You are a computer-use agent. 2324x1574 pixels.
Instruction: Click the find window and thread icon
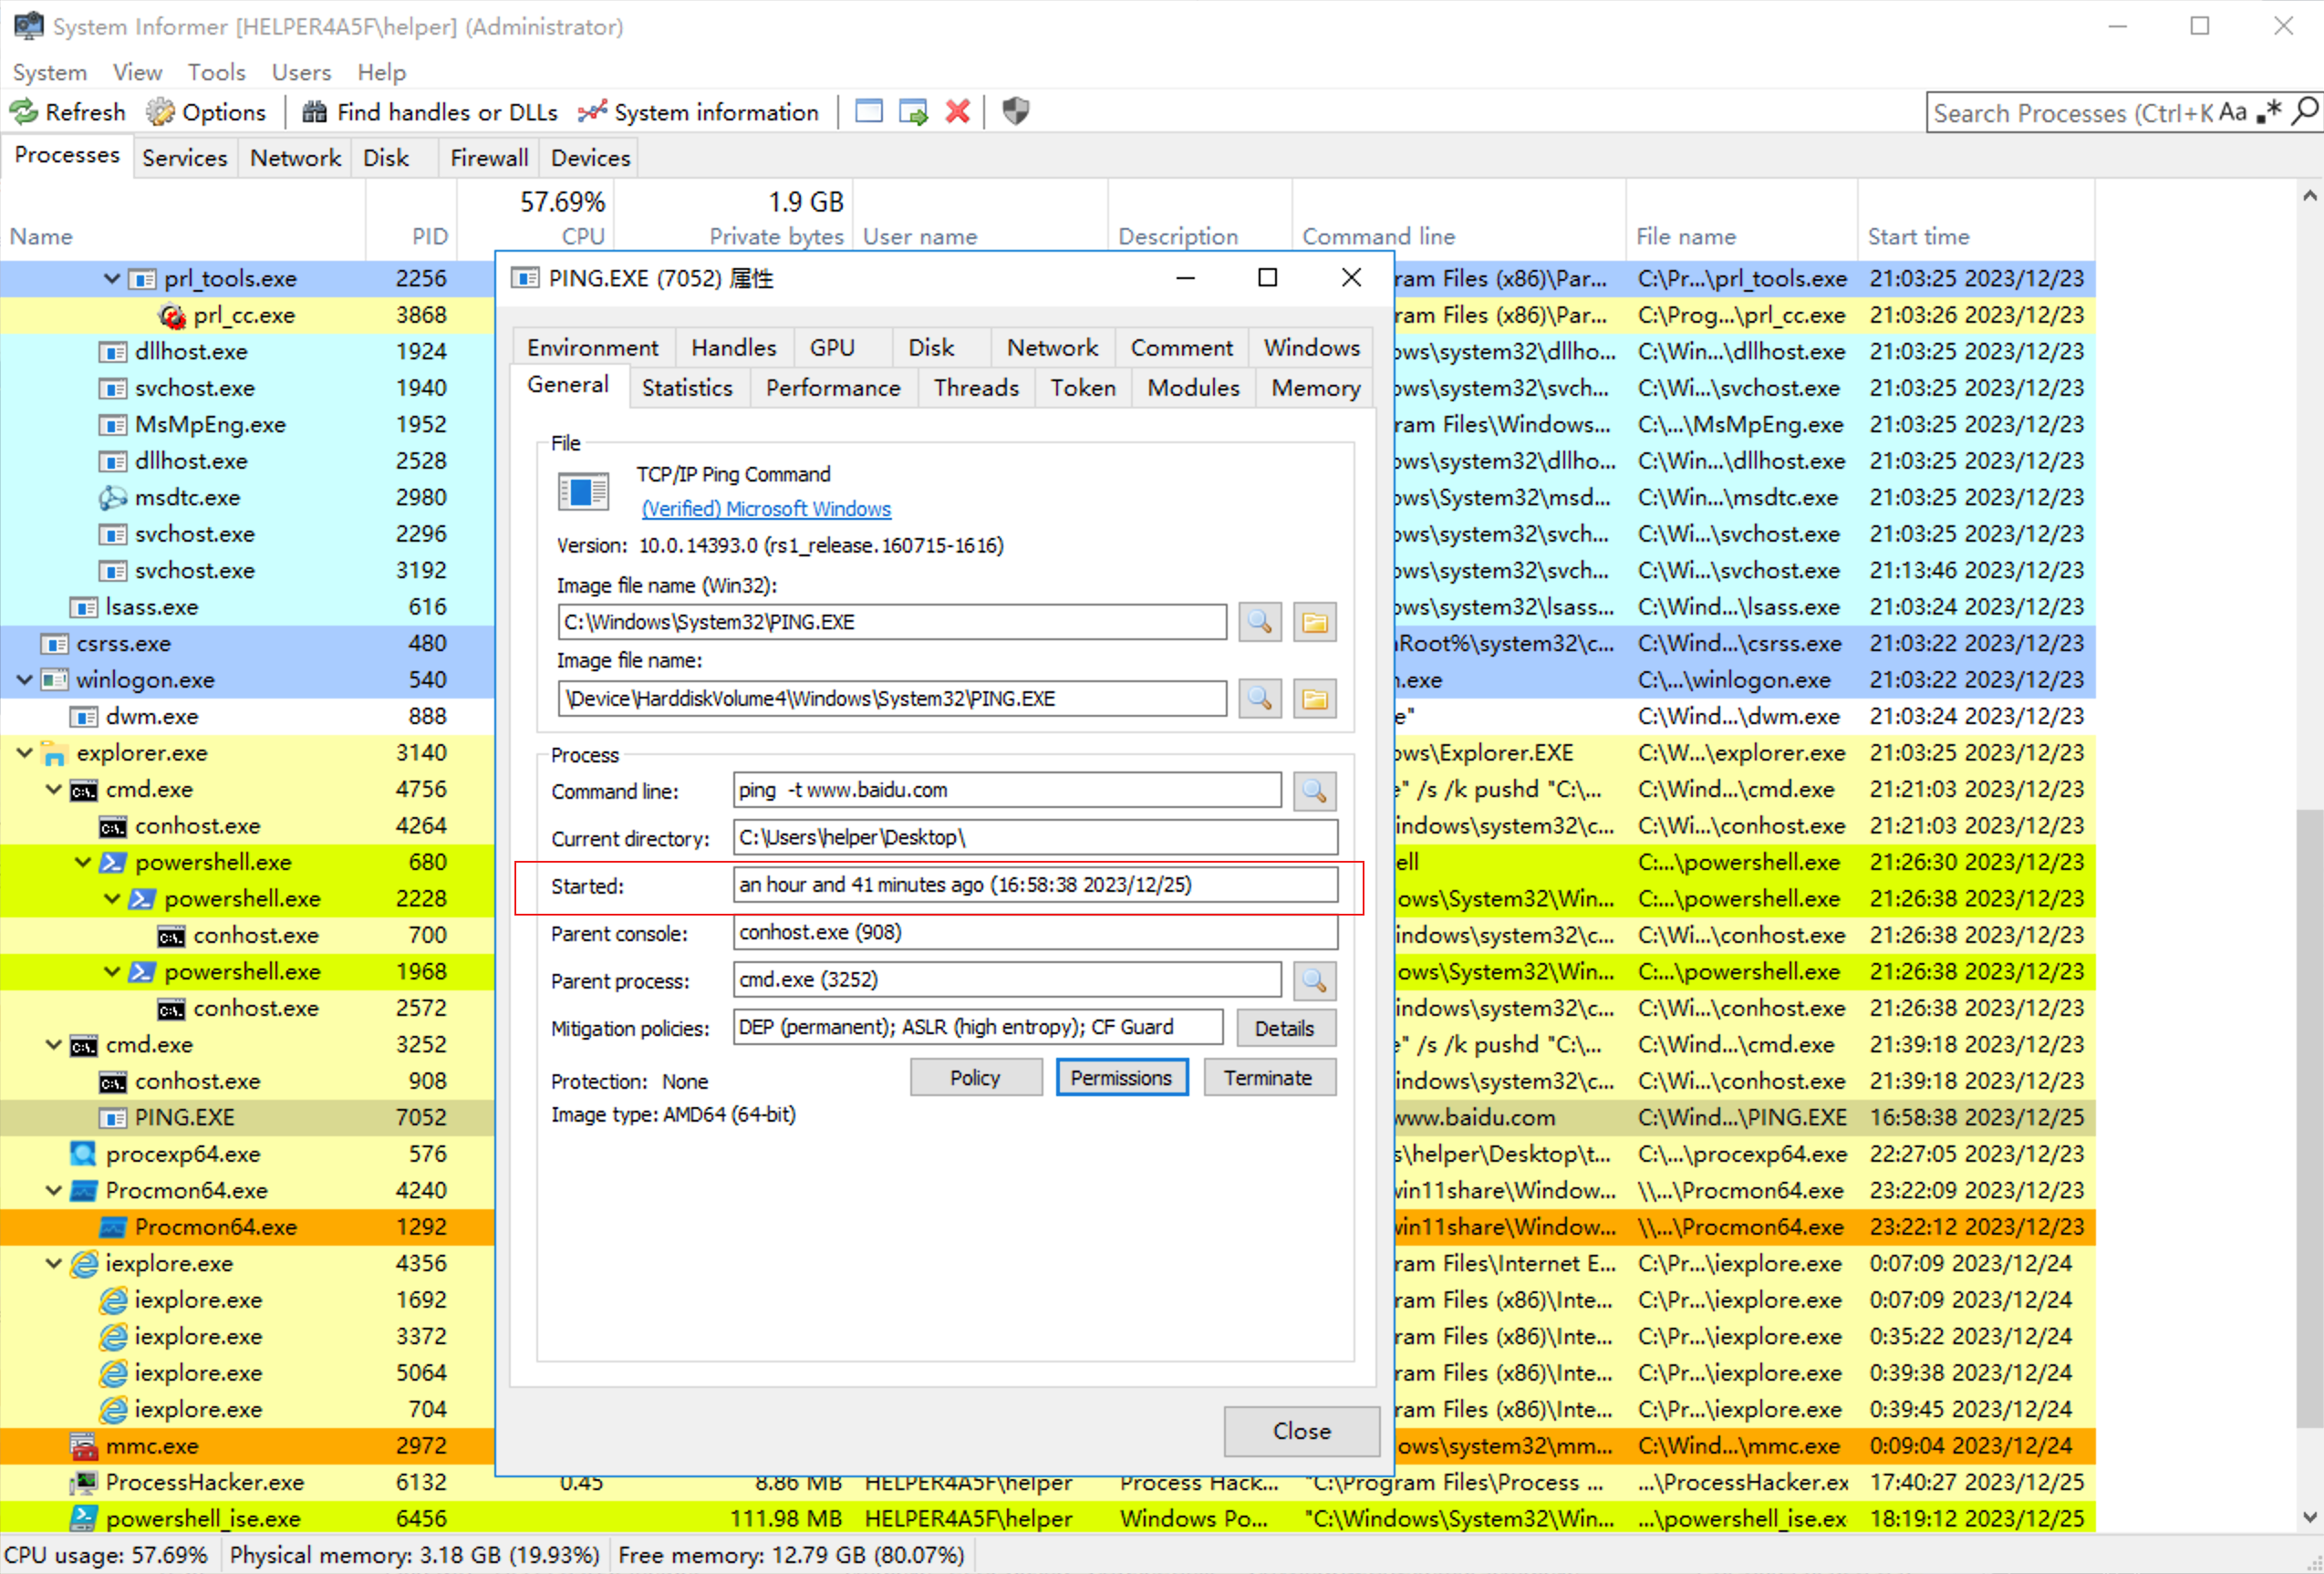coord(913,112)
